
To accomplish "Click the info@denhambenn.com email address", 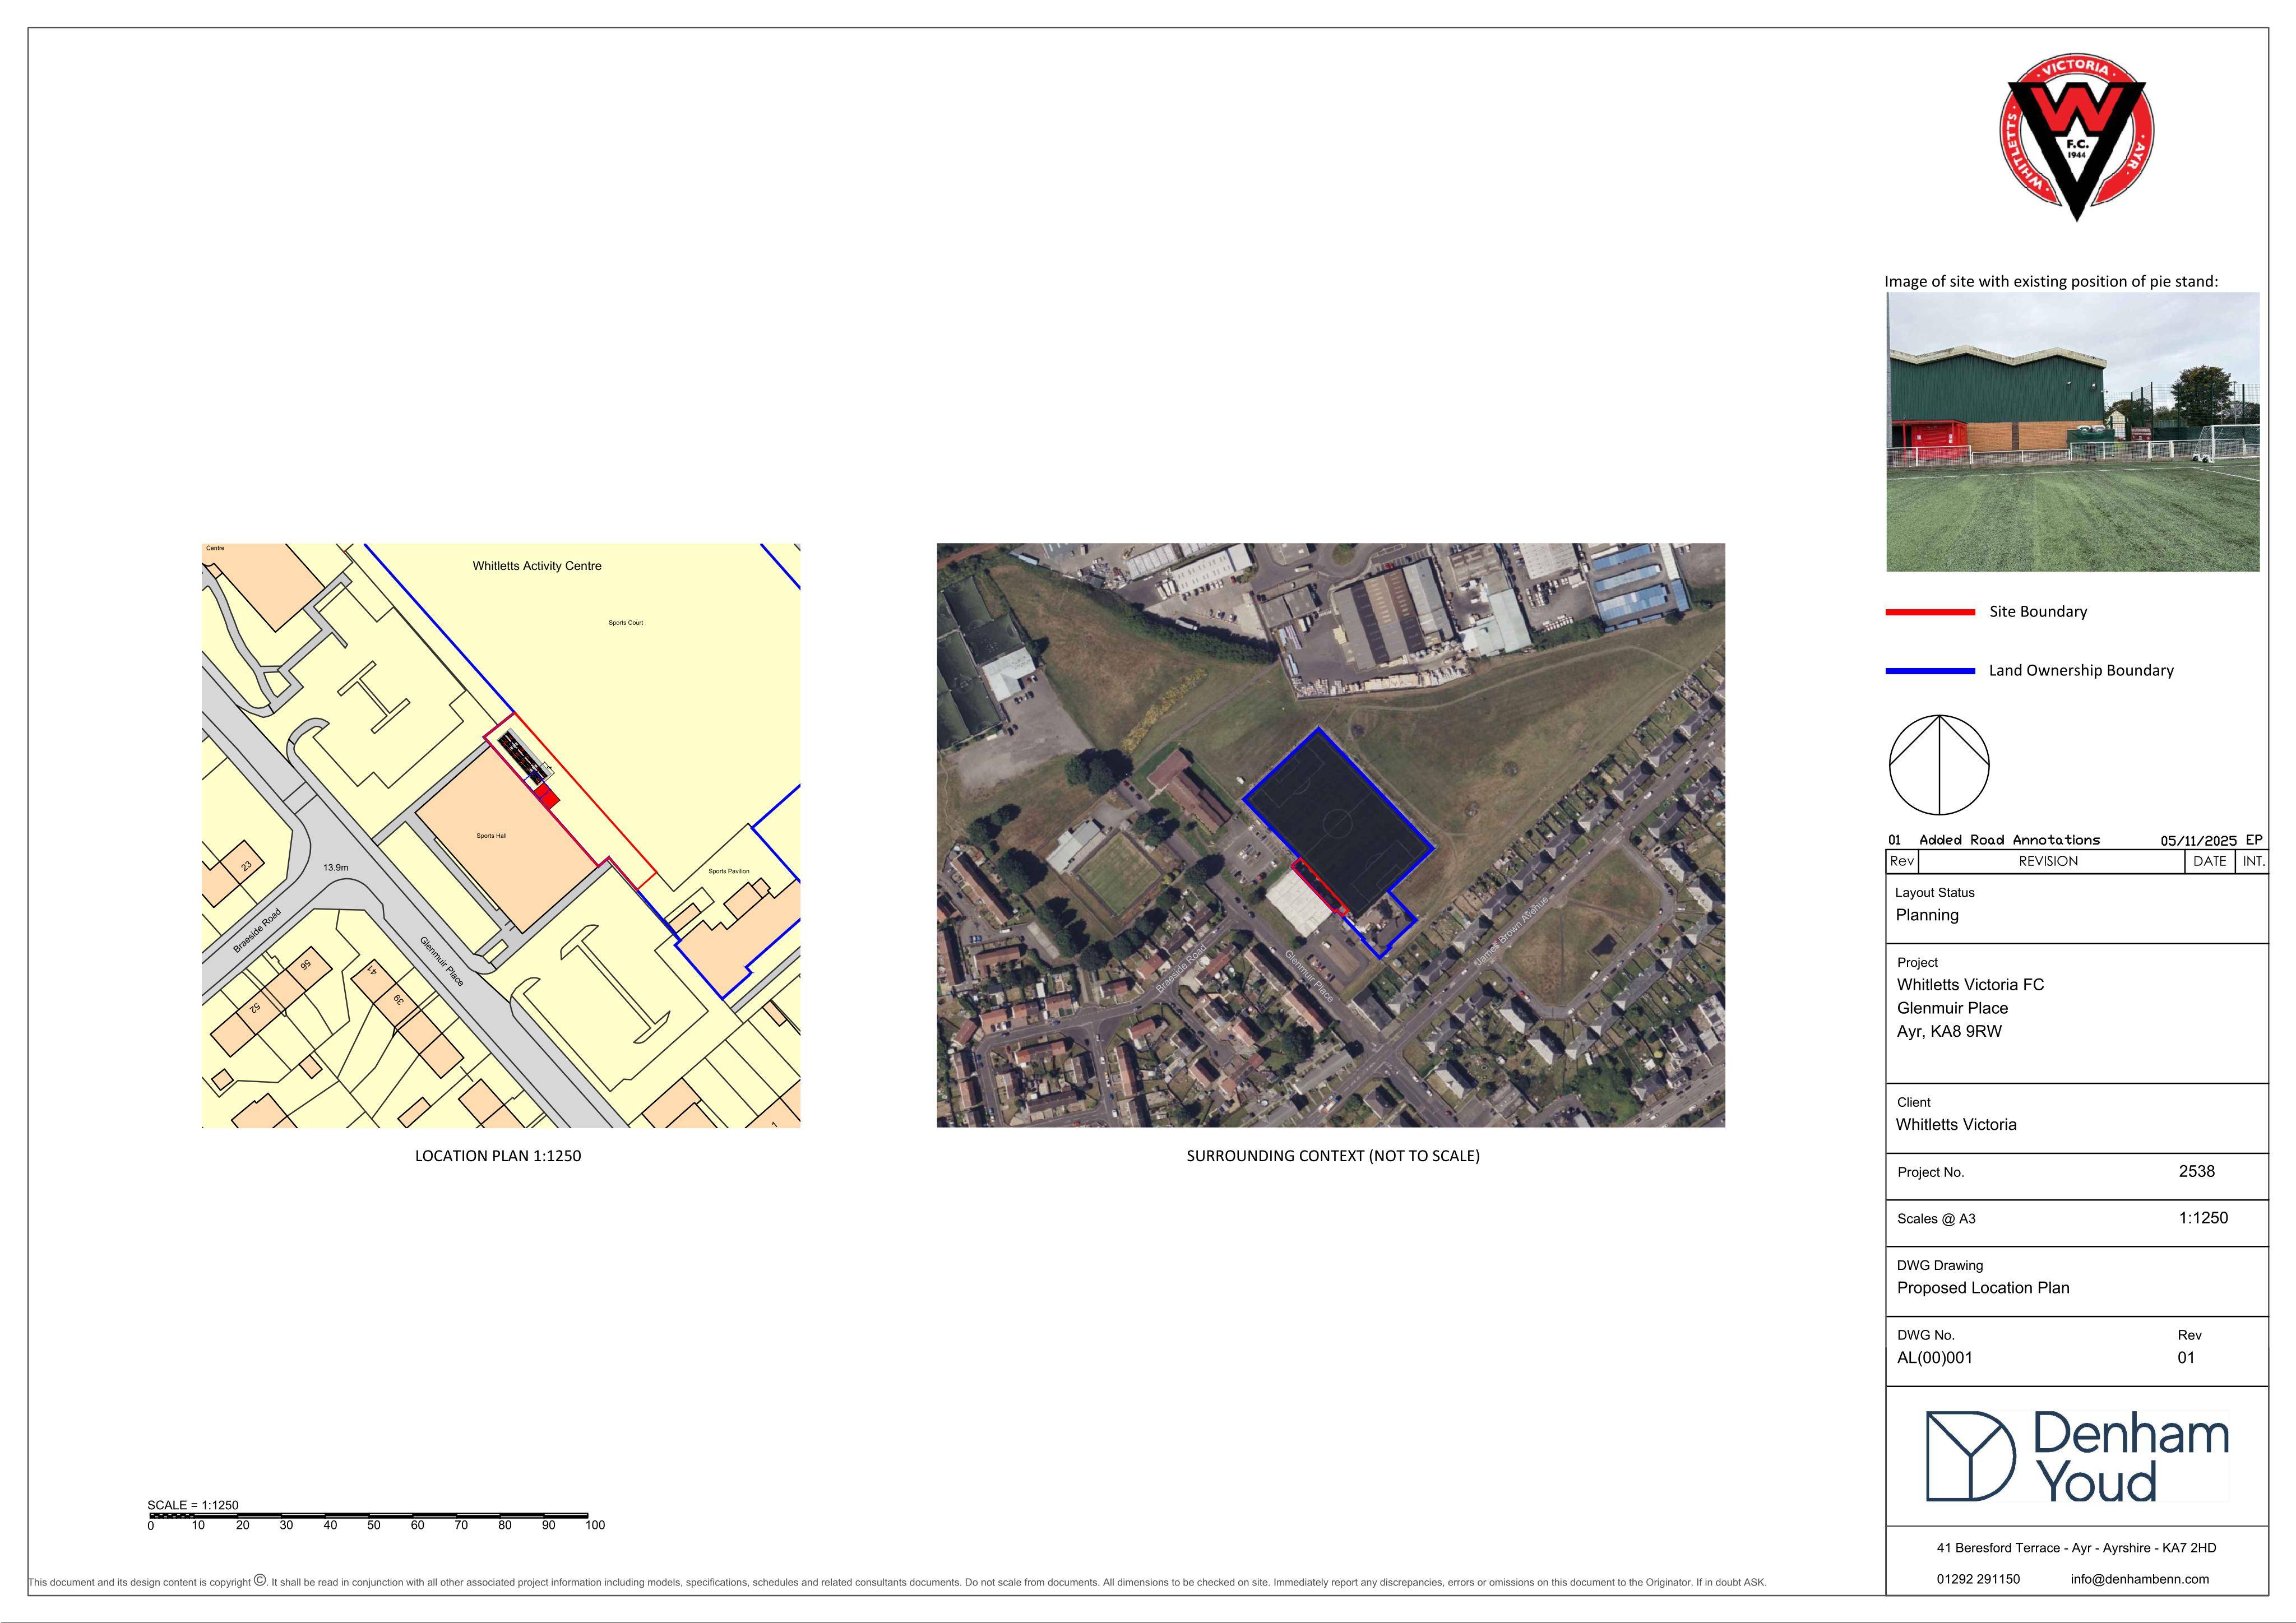I will [2140, 1580].
